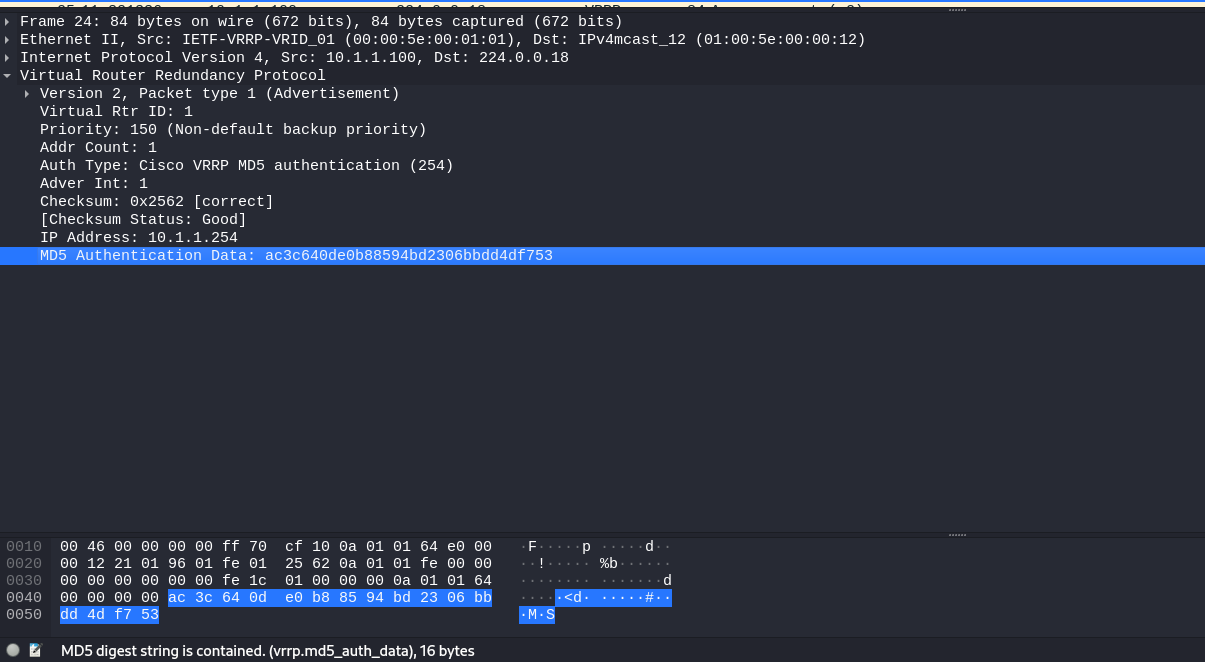Viewport: 1205px width, 662px height.
Task: Expand the Ethernet II section
Action: [8, 39]
